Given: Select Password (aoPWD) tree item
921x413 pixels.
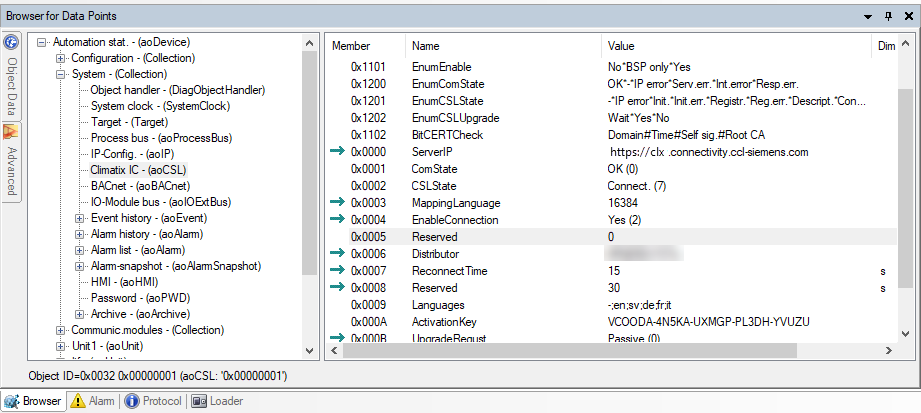Looking at the screenshot, I should click(x=140, y=298).
